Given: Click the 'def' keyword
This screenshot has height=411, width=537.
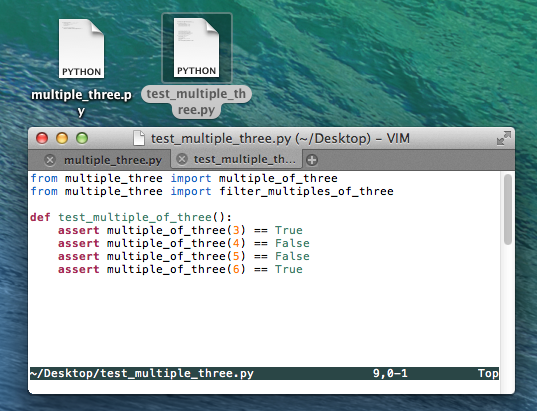Looking at the screenshot, I should coord(40,217).
